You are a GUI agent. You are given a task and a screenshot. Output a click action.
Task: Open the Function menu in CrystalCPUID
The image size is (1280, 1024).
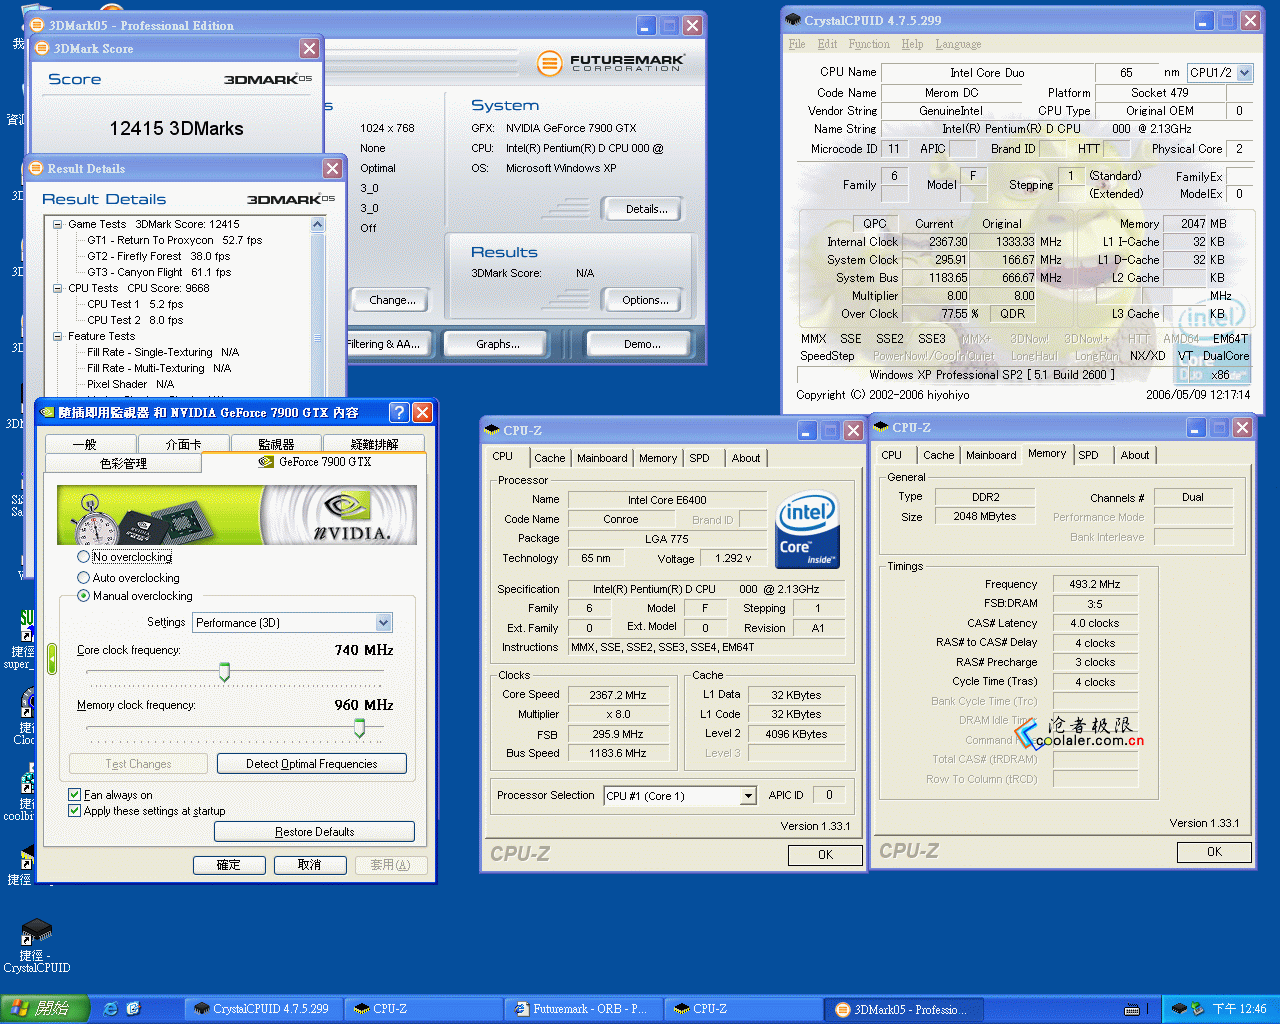(x=868, y=44)
